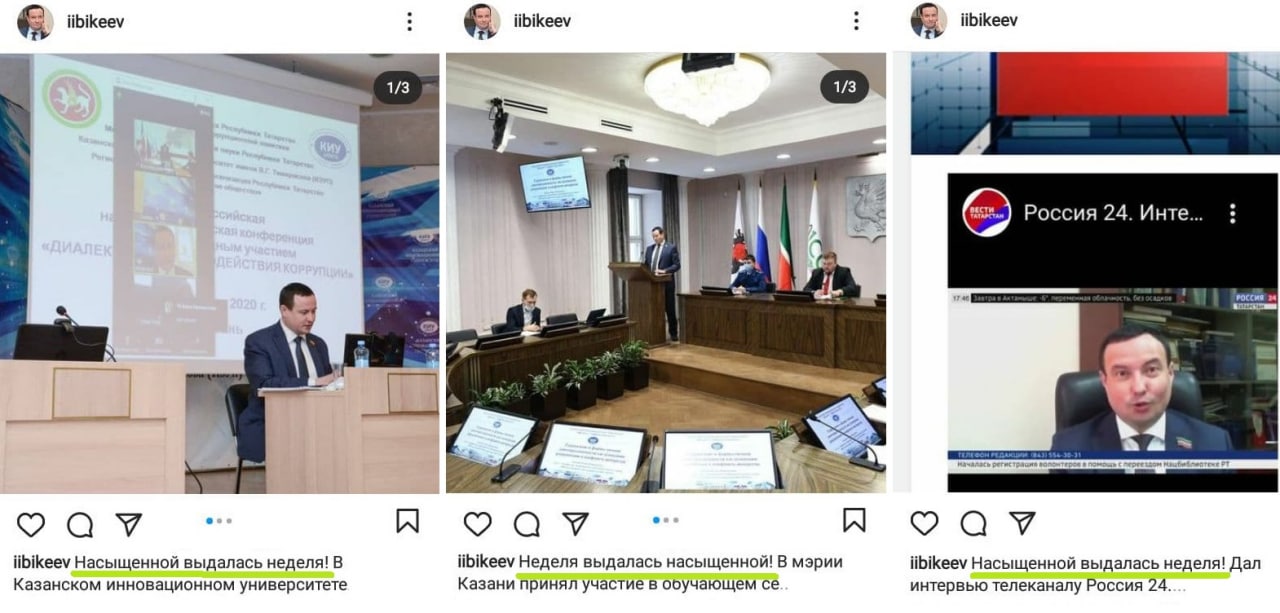Open three-dot menu in Россия 24 video

[1233, 213]
